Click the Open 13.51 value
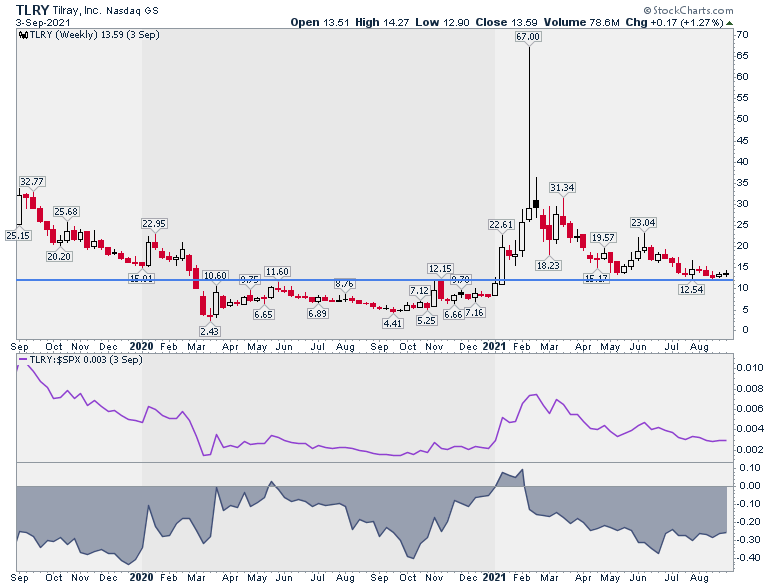 coord(320,22)
